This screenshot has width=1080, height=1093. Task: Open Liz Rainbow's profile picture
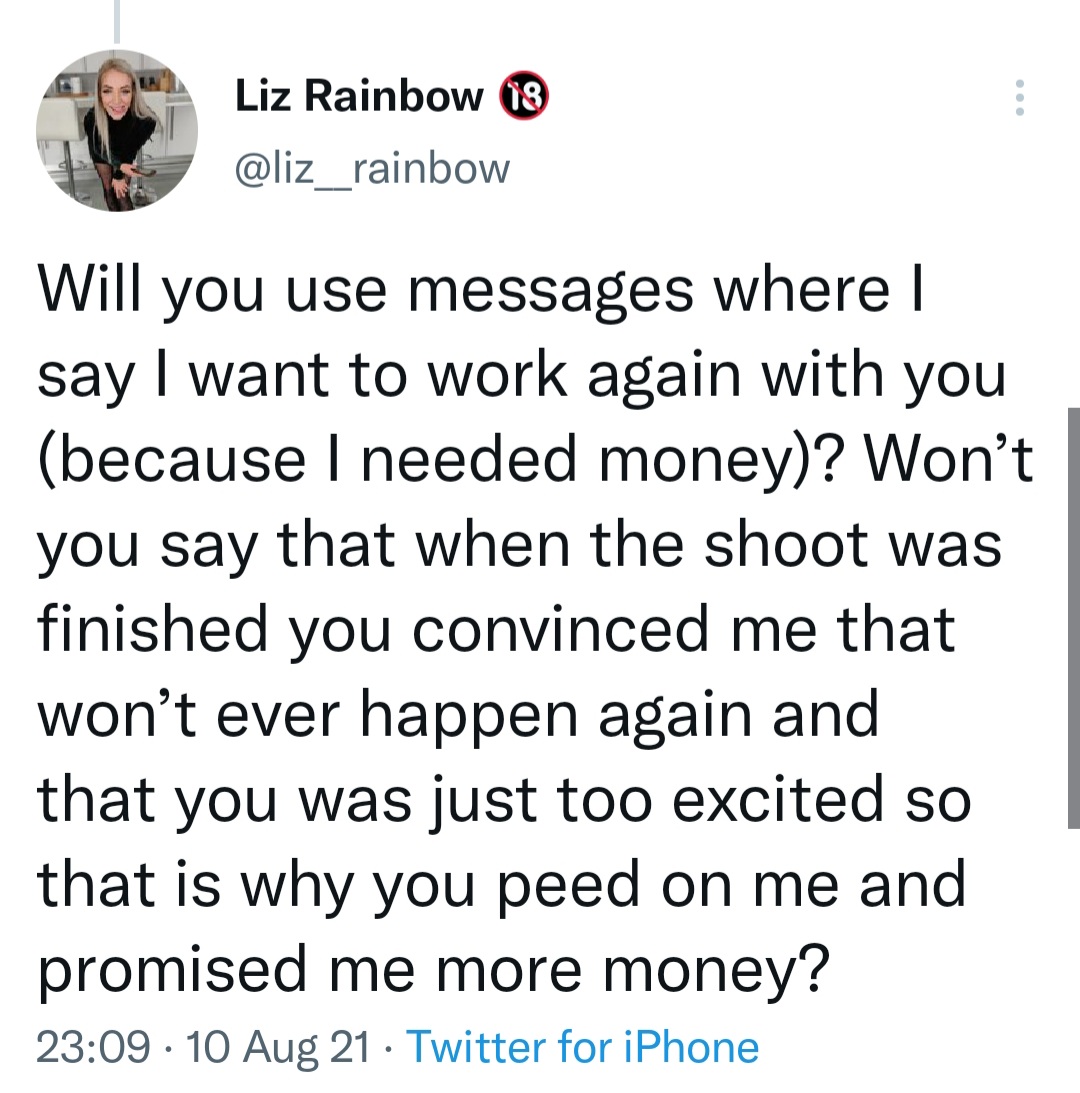pyautogui.click(x=117, y=130)
